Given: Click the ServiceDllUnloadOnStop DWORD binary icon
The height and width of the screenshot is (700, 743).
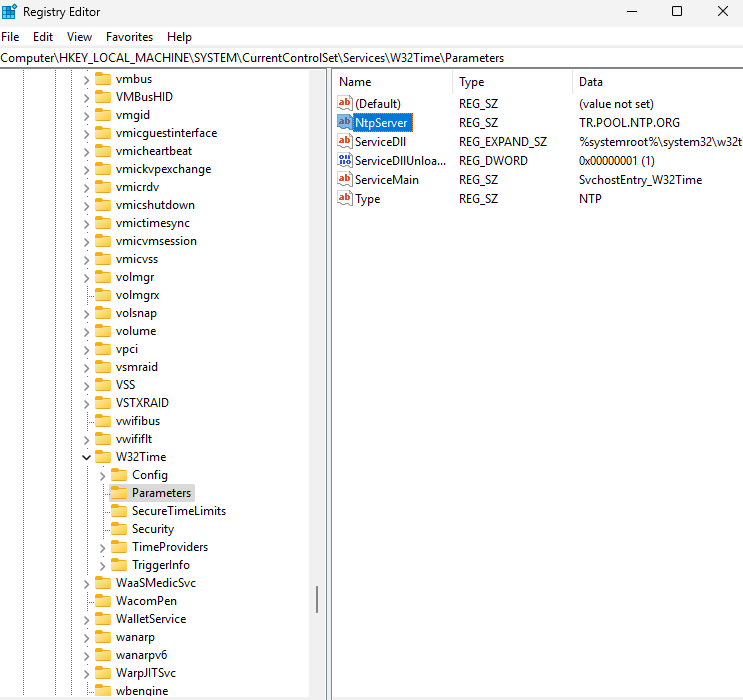Looking at the screenshot, I should (x=345, y=160).
